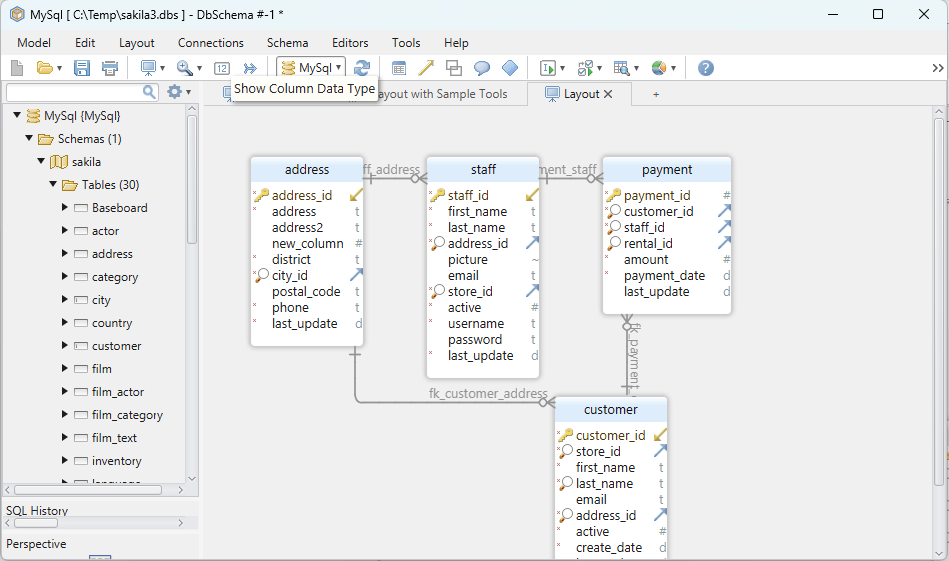This screenshot has height=561, width=949.
Task: Click the address table header in diagram
Action: tap(307, 169)
